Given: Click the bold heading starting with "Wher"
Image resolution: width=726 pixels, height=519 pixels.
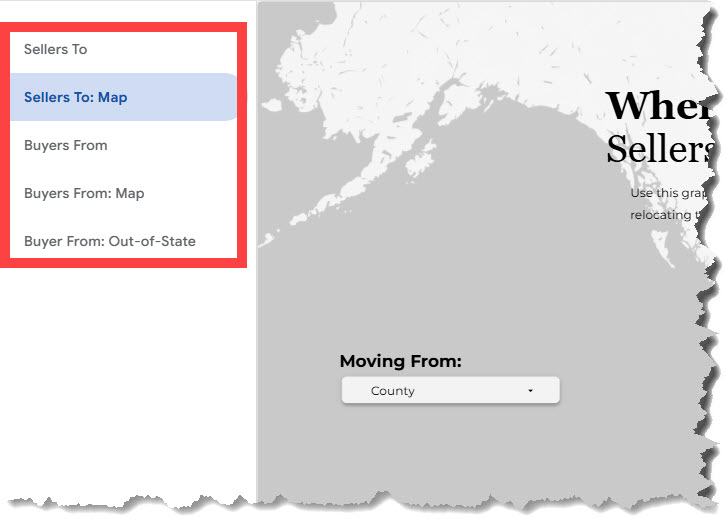Looking at the screenshot, I should tap(660, 106).
